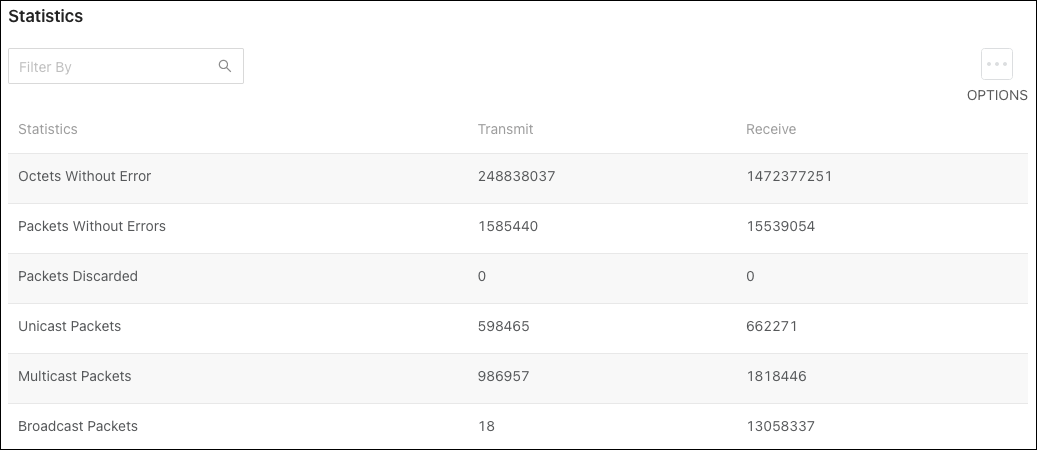Open the Options three-dot button

997,64
